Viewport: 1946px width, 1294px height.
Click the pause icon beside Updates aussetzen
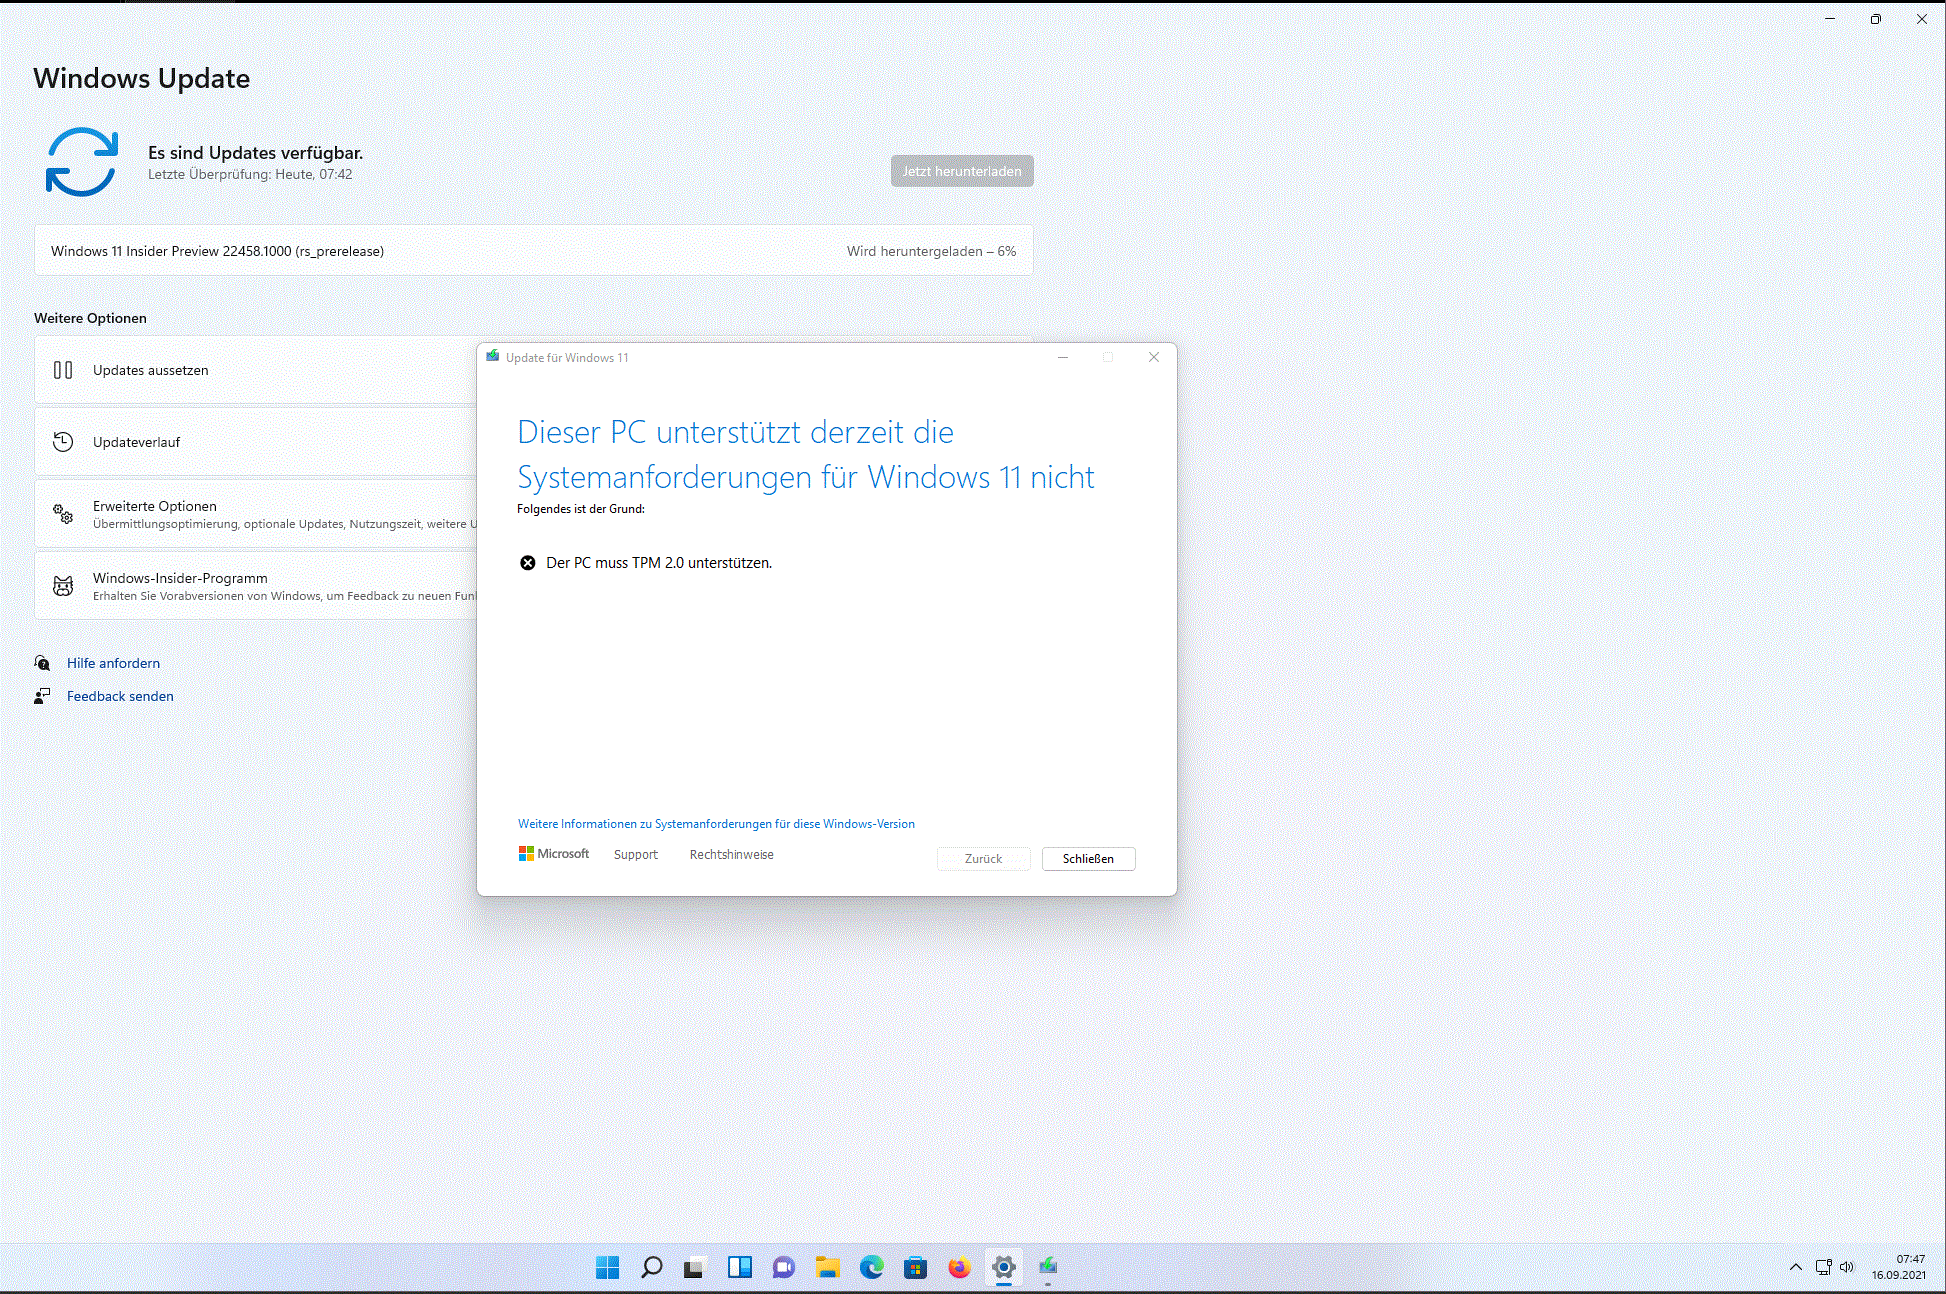(x=63, y=370)
